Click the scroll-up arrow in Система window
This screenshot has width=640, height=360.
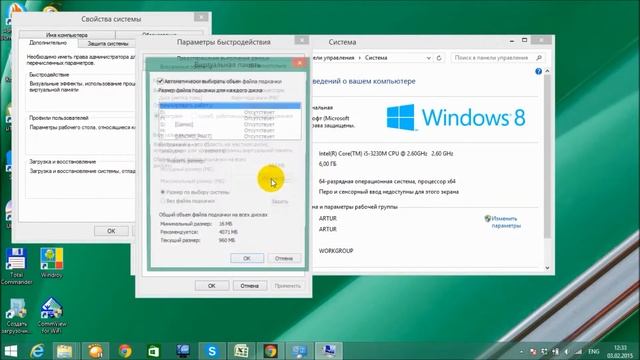click(547, 71)
